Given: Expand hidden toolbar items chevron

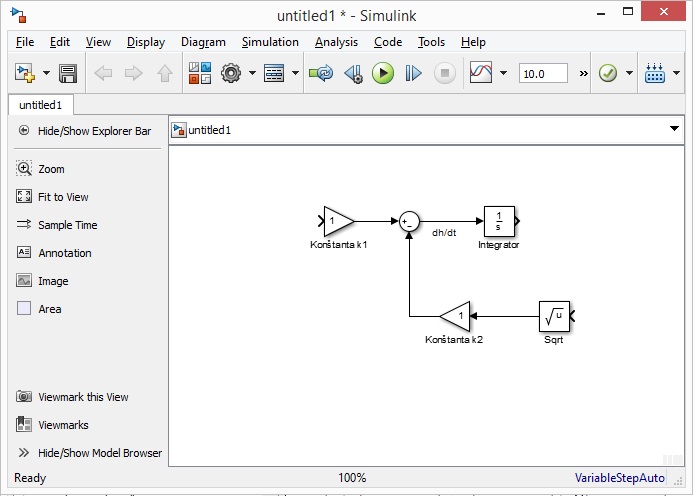Looking at the screenshot, I should 584,73.
